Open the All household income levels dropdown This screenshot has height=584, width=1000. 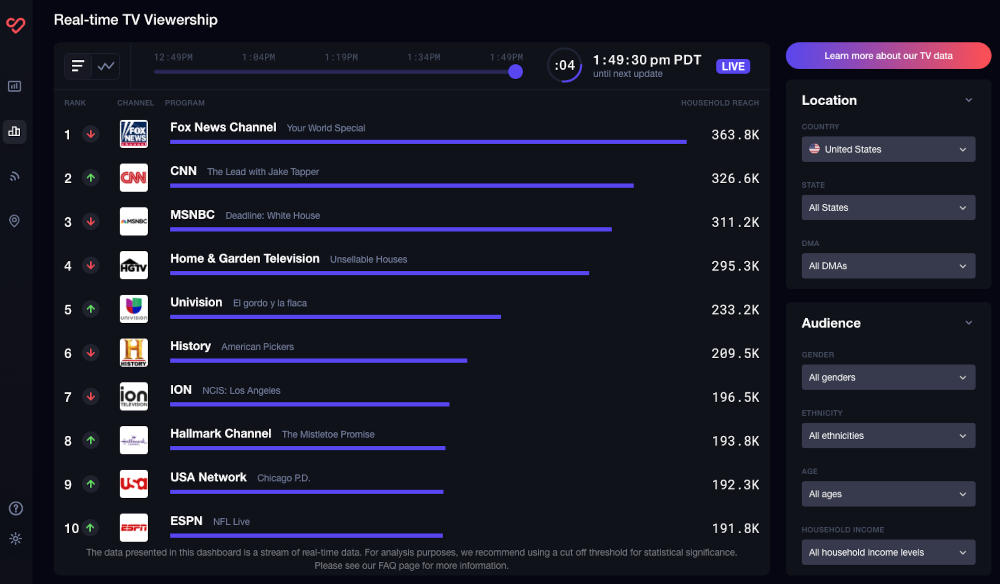[x=889, y=552]
